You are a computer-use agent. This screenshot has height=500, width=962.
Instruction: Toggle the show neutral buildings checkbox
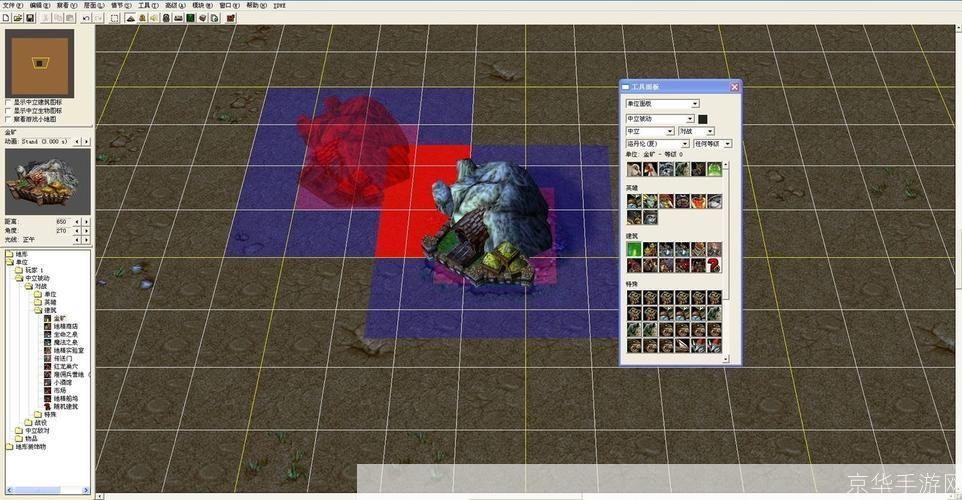8,102
